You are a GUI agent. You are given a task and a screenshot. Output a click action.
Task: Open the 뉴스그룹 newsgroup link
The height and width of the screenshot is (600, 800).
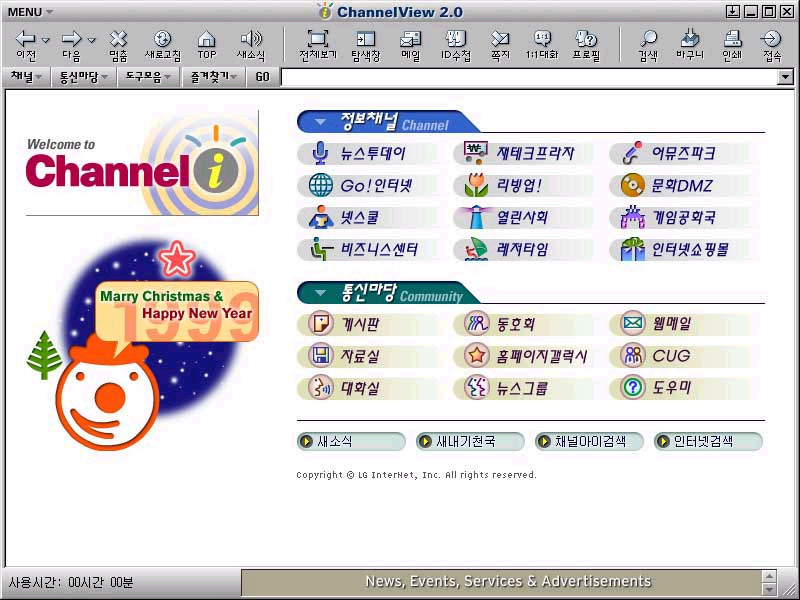point(522,388)
